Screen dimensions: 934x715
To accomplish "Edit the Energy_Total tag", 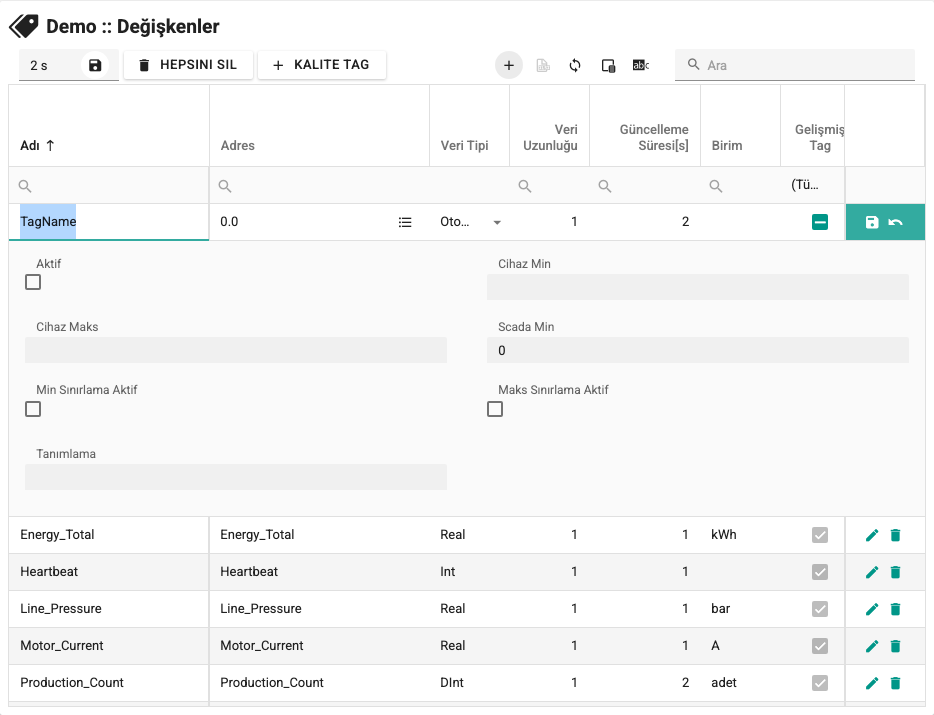I will tap(871, 535).
